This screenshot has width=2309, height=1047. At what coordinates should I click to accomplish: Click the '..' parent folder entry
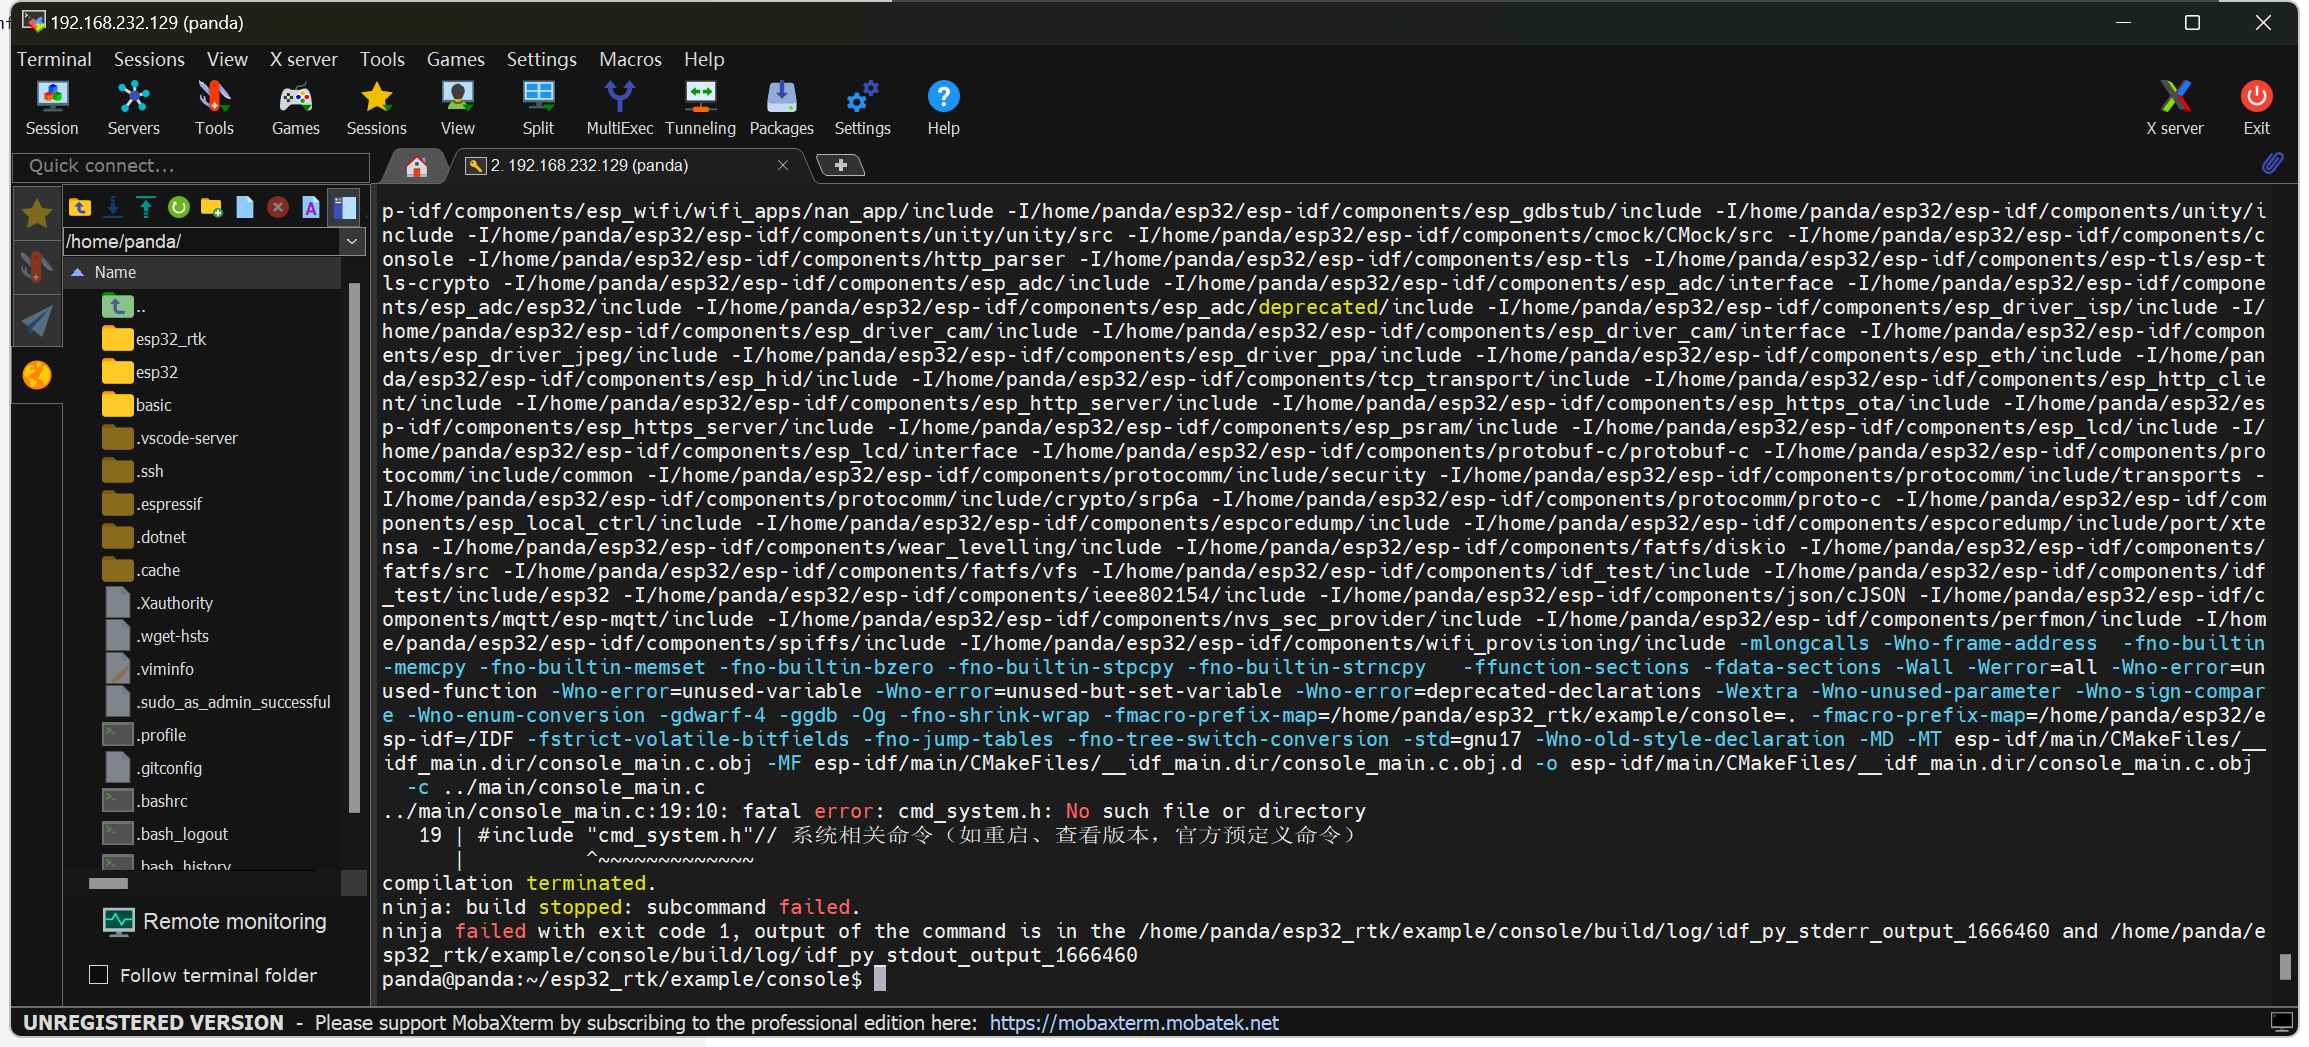click(x=125, y=307)
